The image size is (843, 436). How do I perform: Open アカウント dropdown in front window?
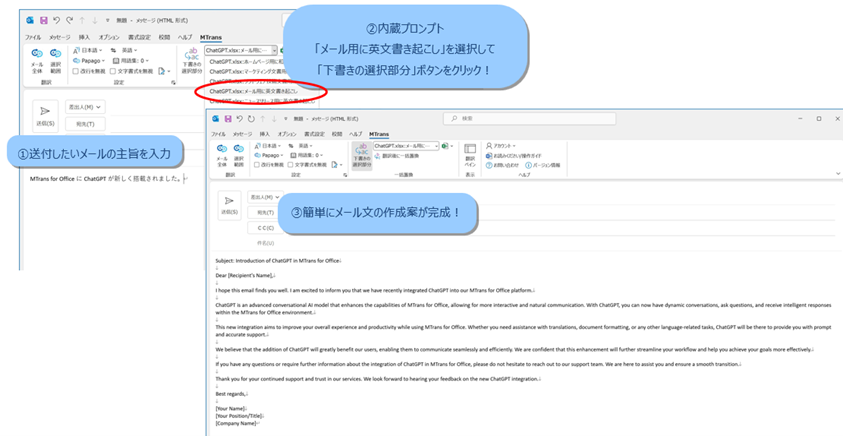(501, 146)
